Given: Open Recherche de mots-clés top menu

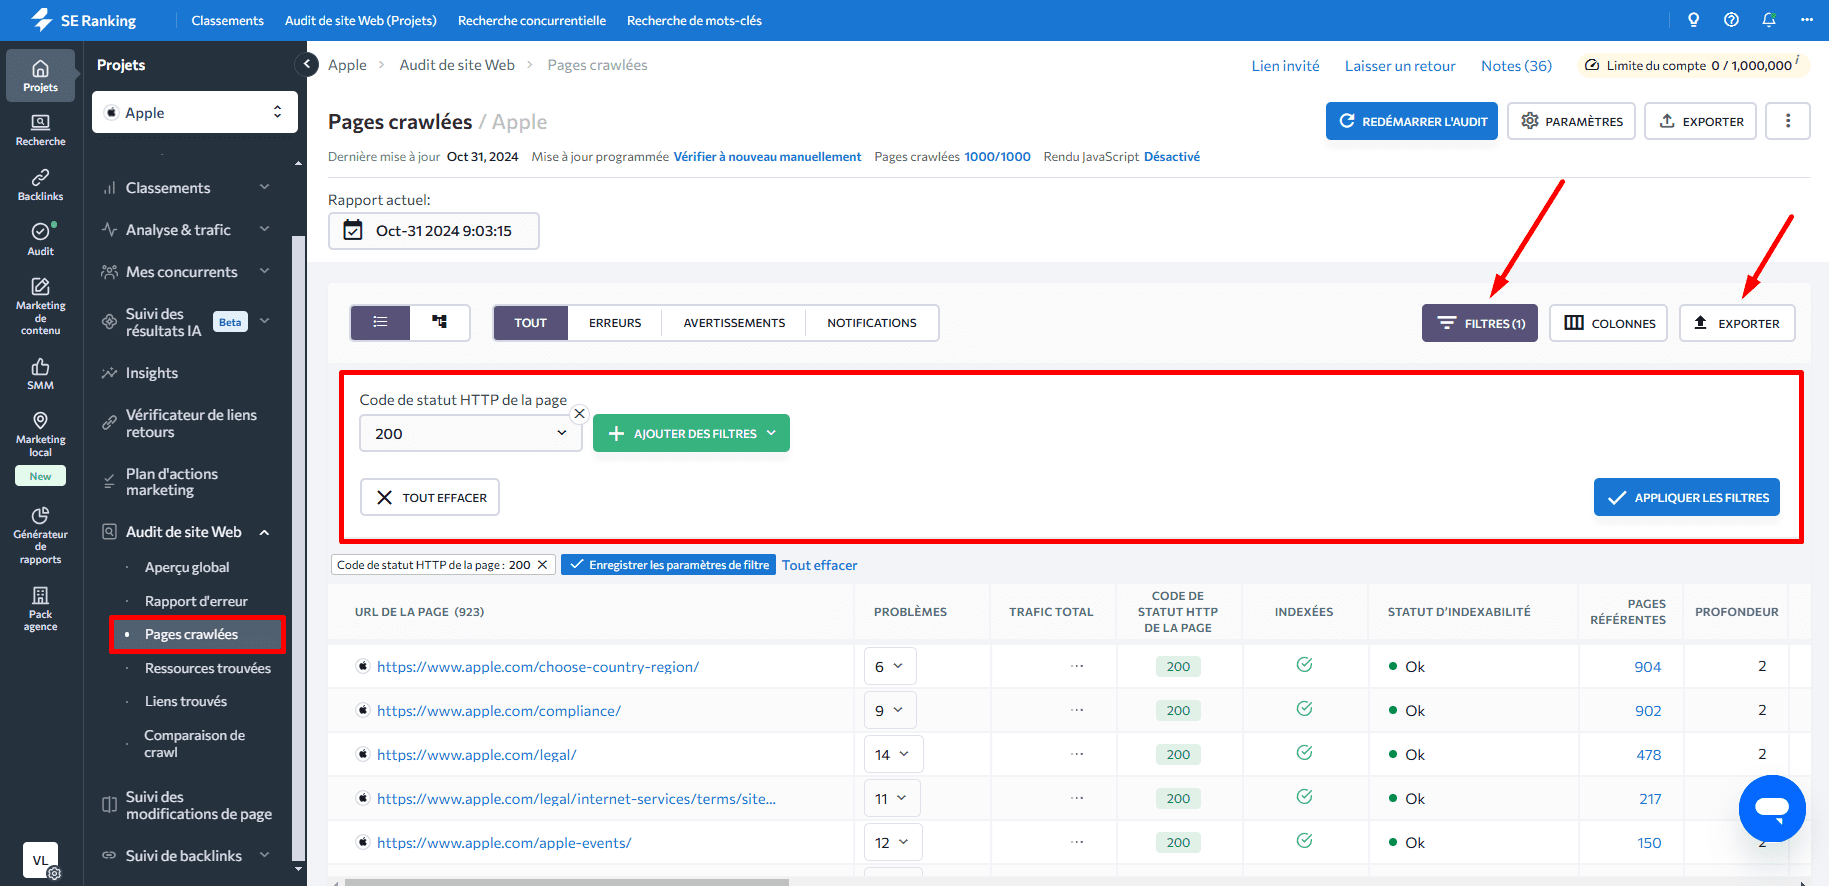Looking at the screenshot, I should 694,20.
